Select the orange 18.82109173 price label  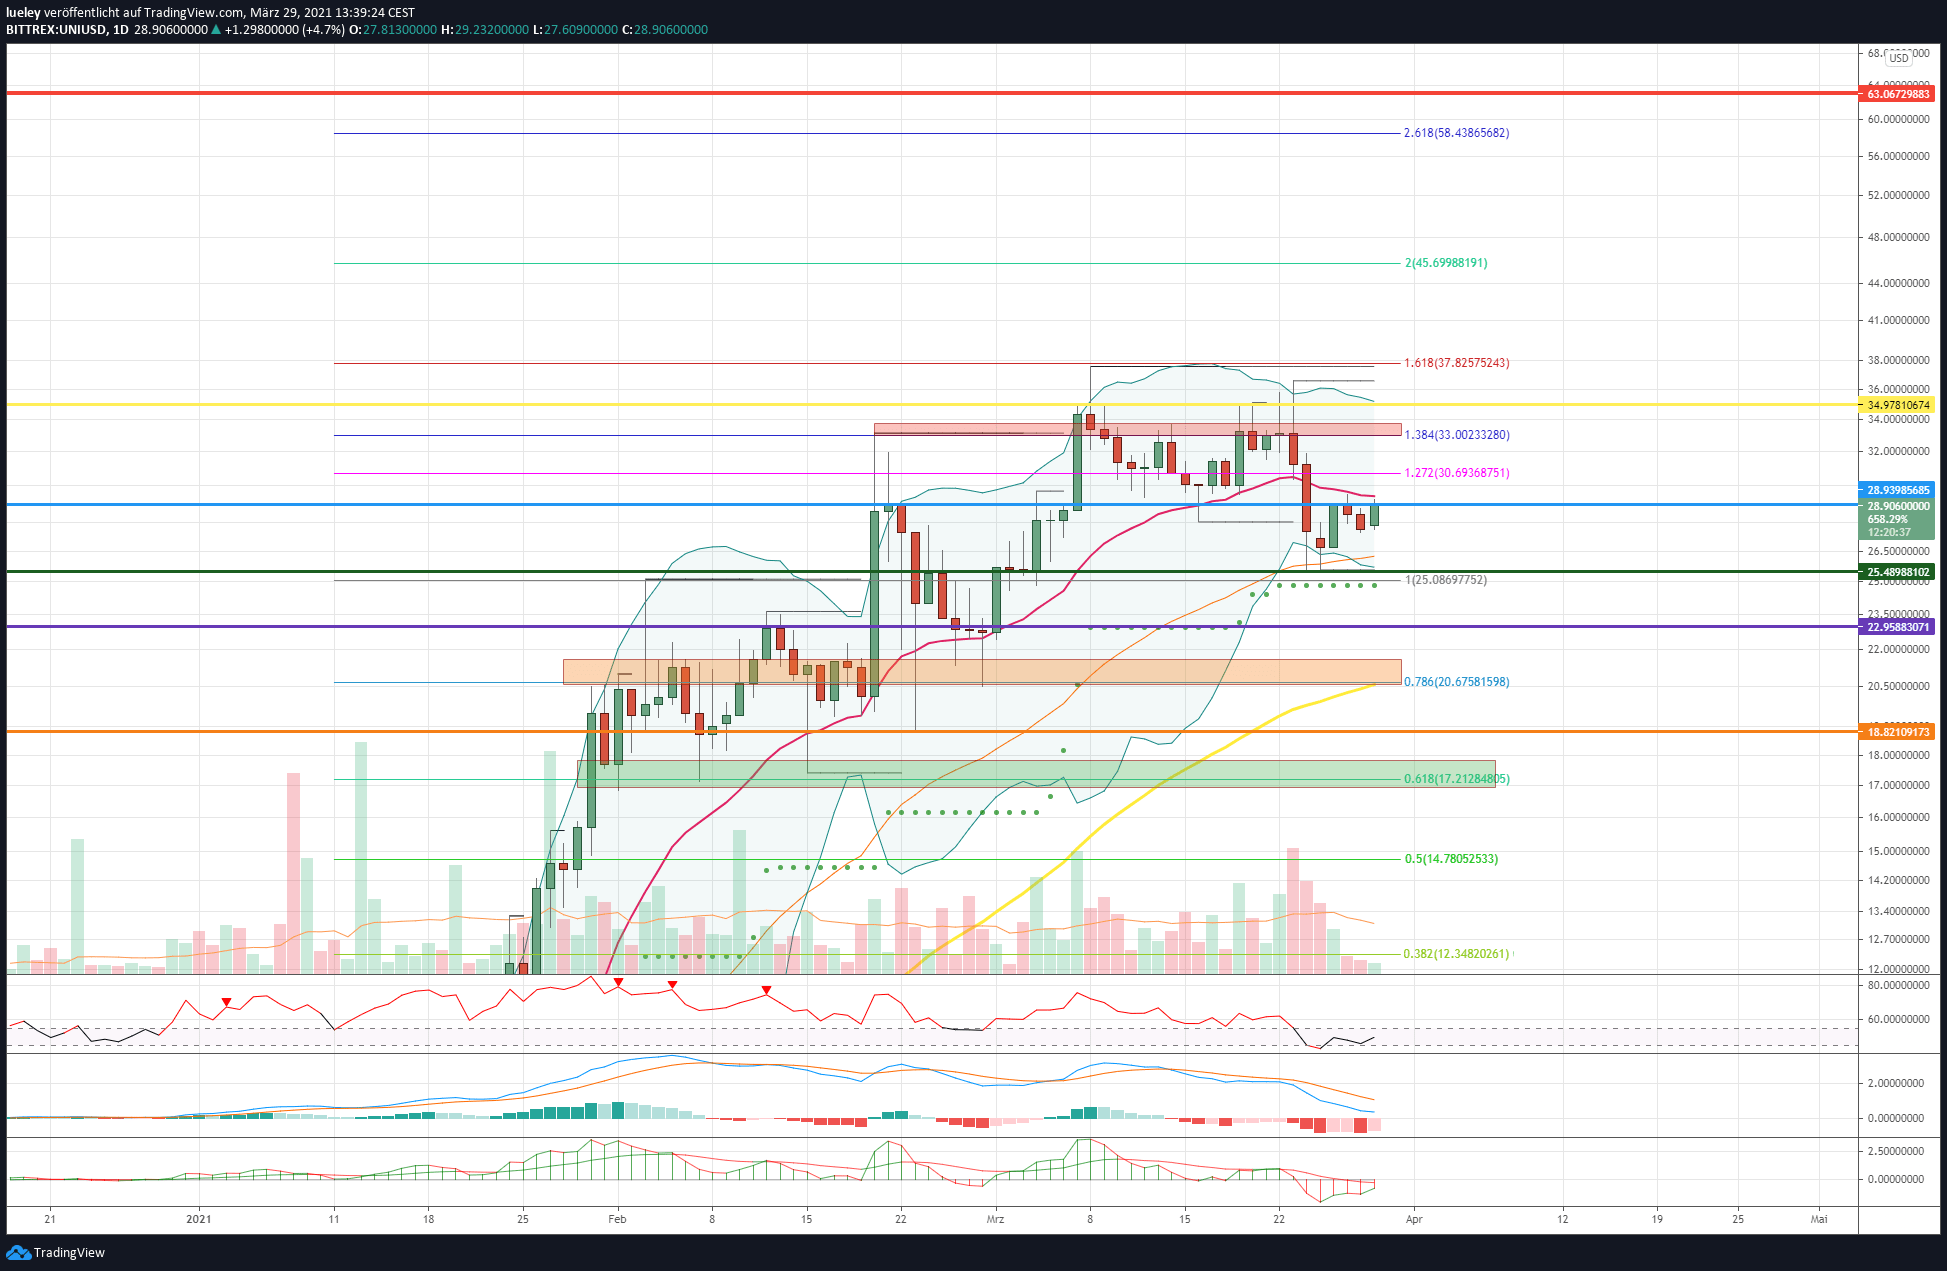[x=1896, y=732]
